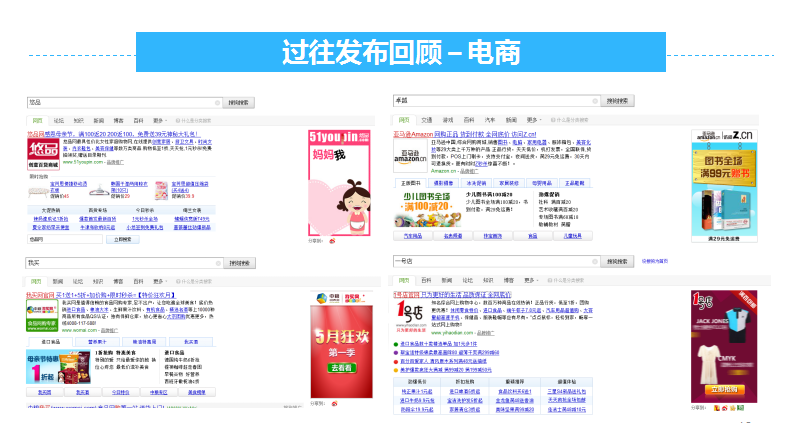Screen dimensions: 798x423
Task: Open the Z.cn 图书全场满99元赠书 banner ad
Action: pyautogui.click(x=724, y=186)
